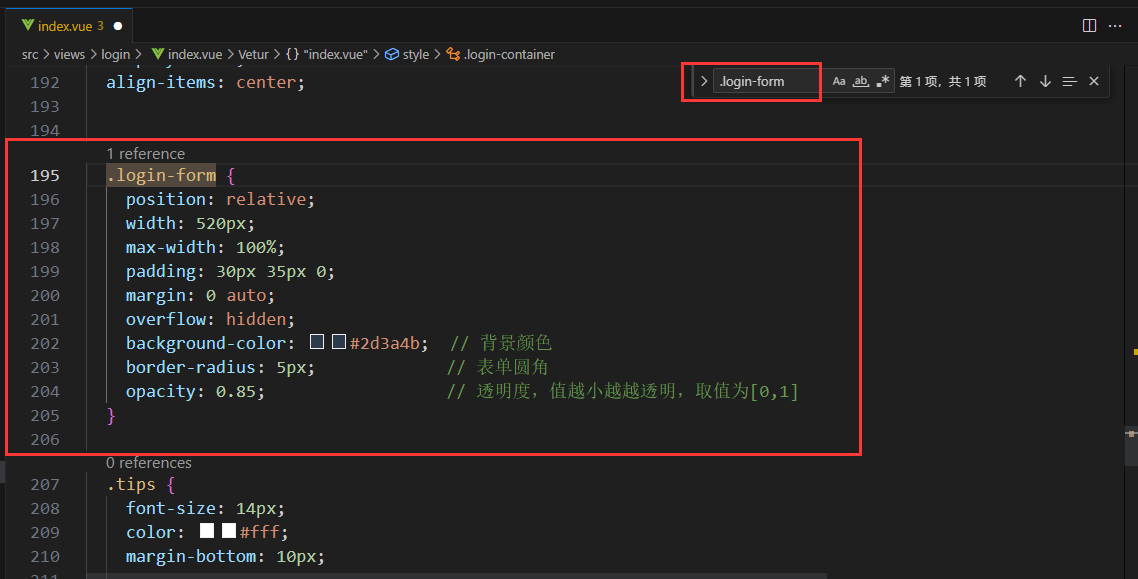Click the unsaved dot on index.vue tab
The height and width of the screenshot is (579, 1138).
pyautogui.click(x=118, y=26)
